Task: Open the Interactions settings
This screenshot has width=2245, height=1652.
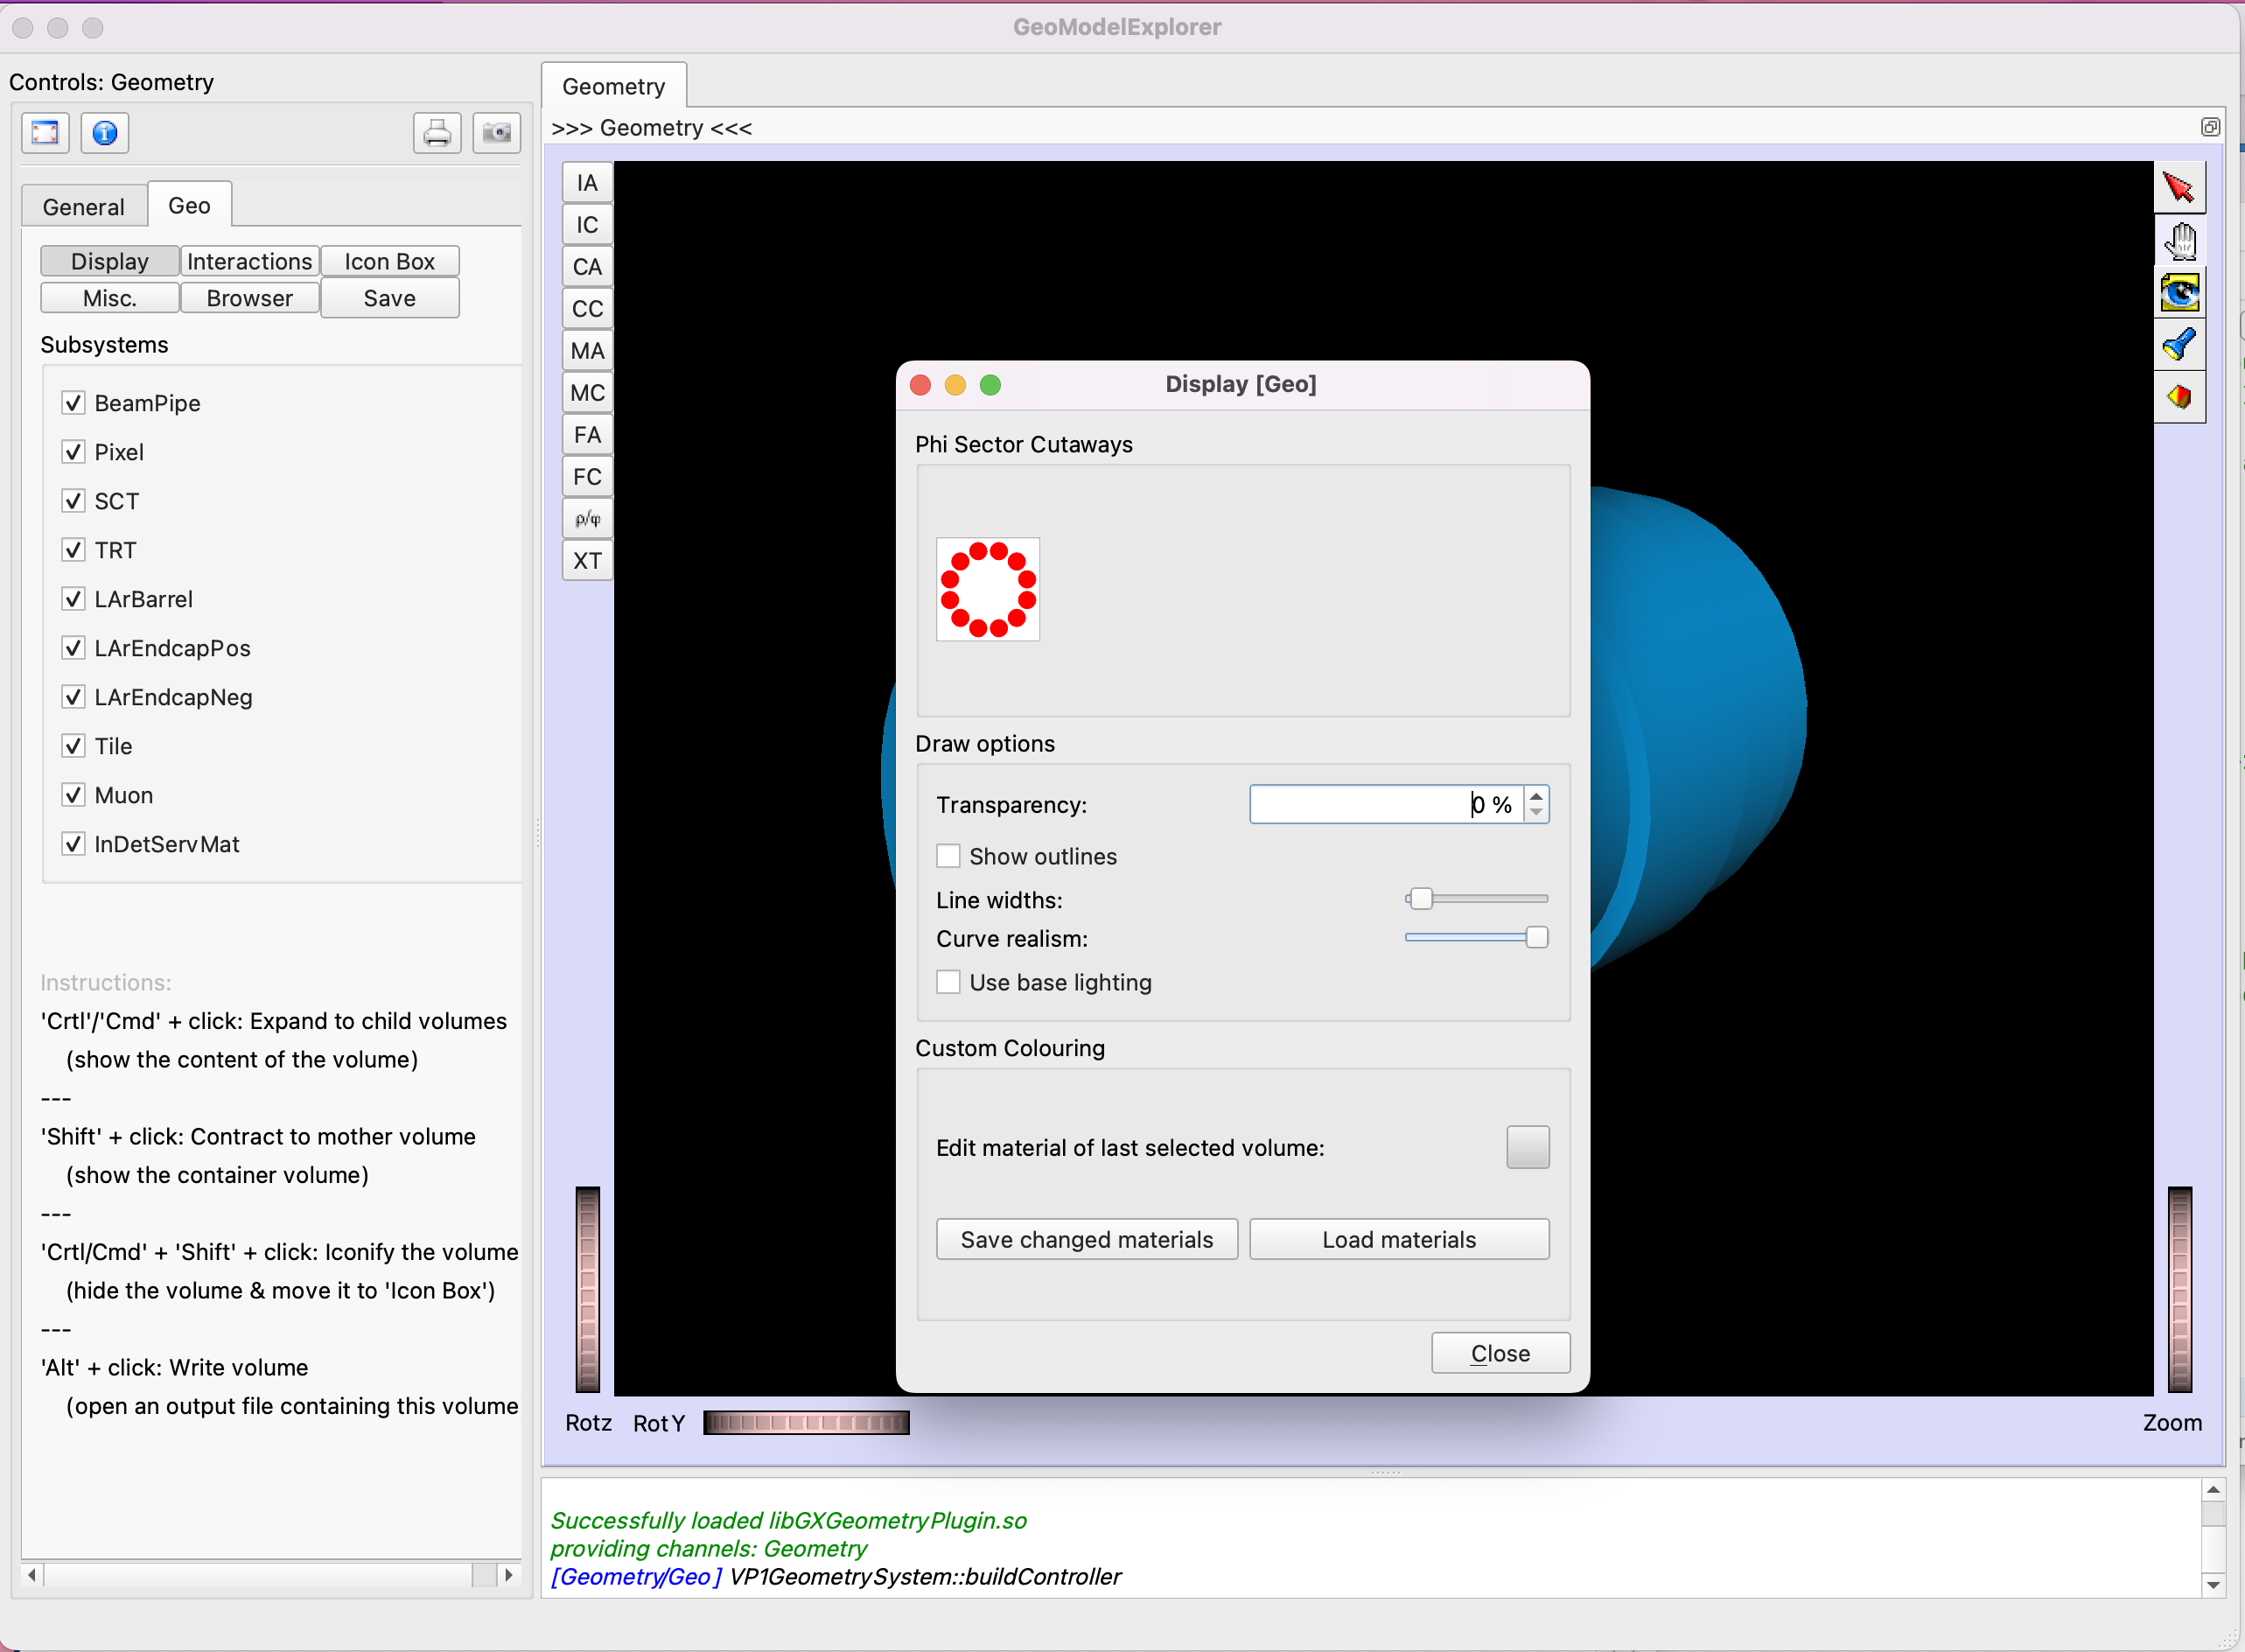Action: pyautogui.click(x=250, y=261)
